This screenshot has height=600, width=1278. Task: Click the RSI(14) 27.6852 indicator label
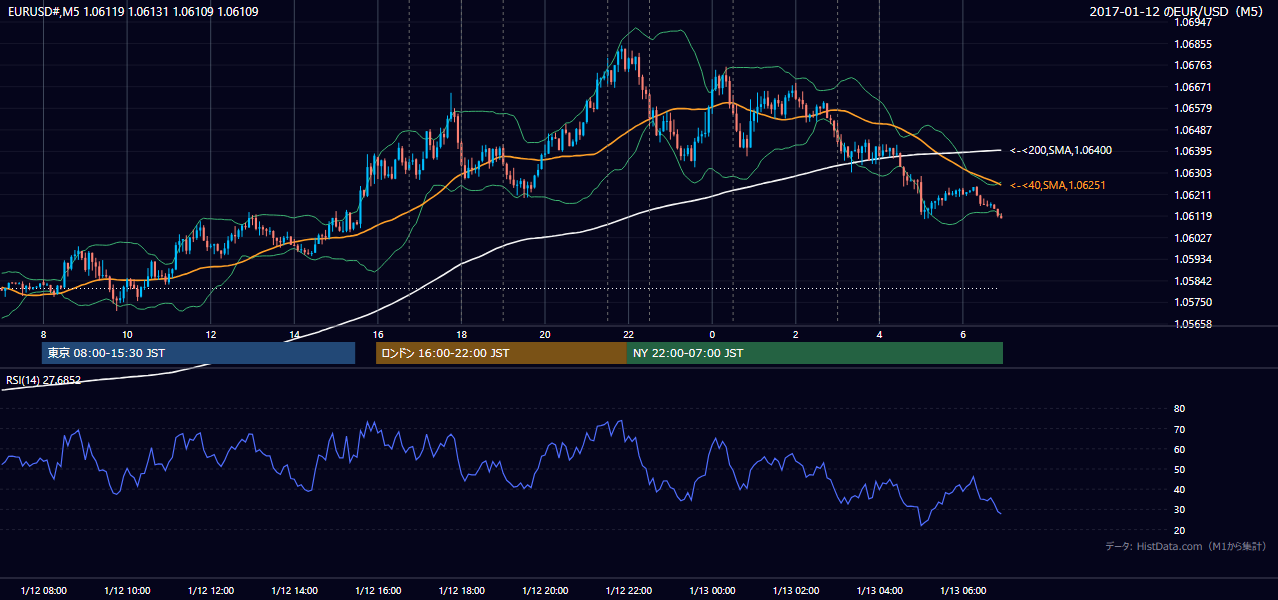(44, 380)
